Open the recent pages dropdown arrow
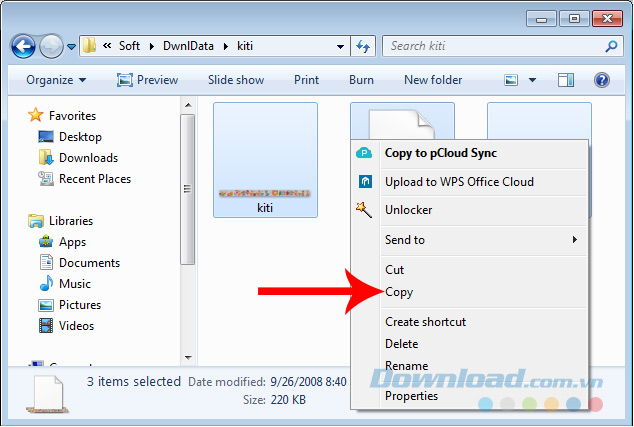This screenshot has width=634, height=427. point(72,47)
